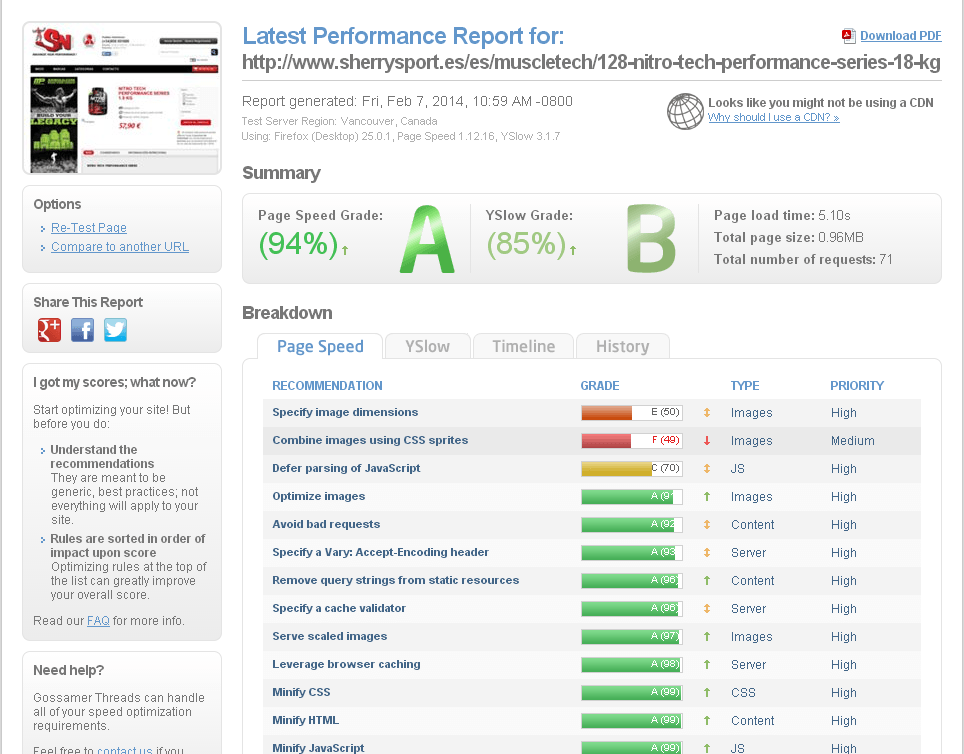The width and height of the screenshot is (964, 754).
Task: Click the large YSlow grade B letter
Action: click(651, 239)
